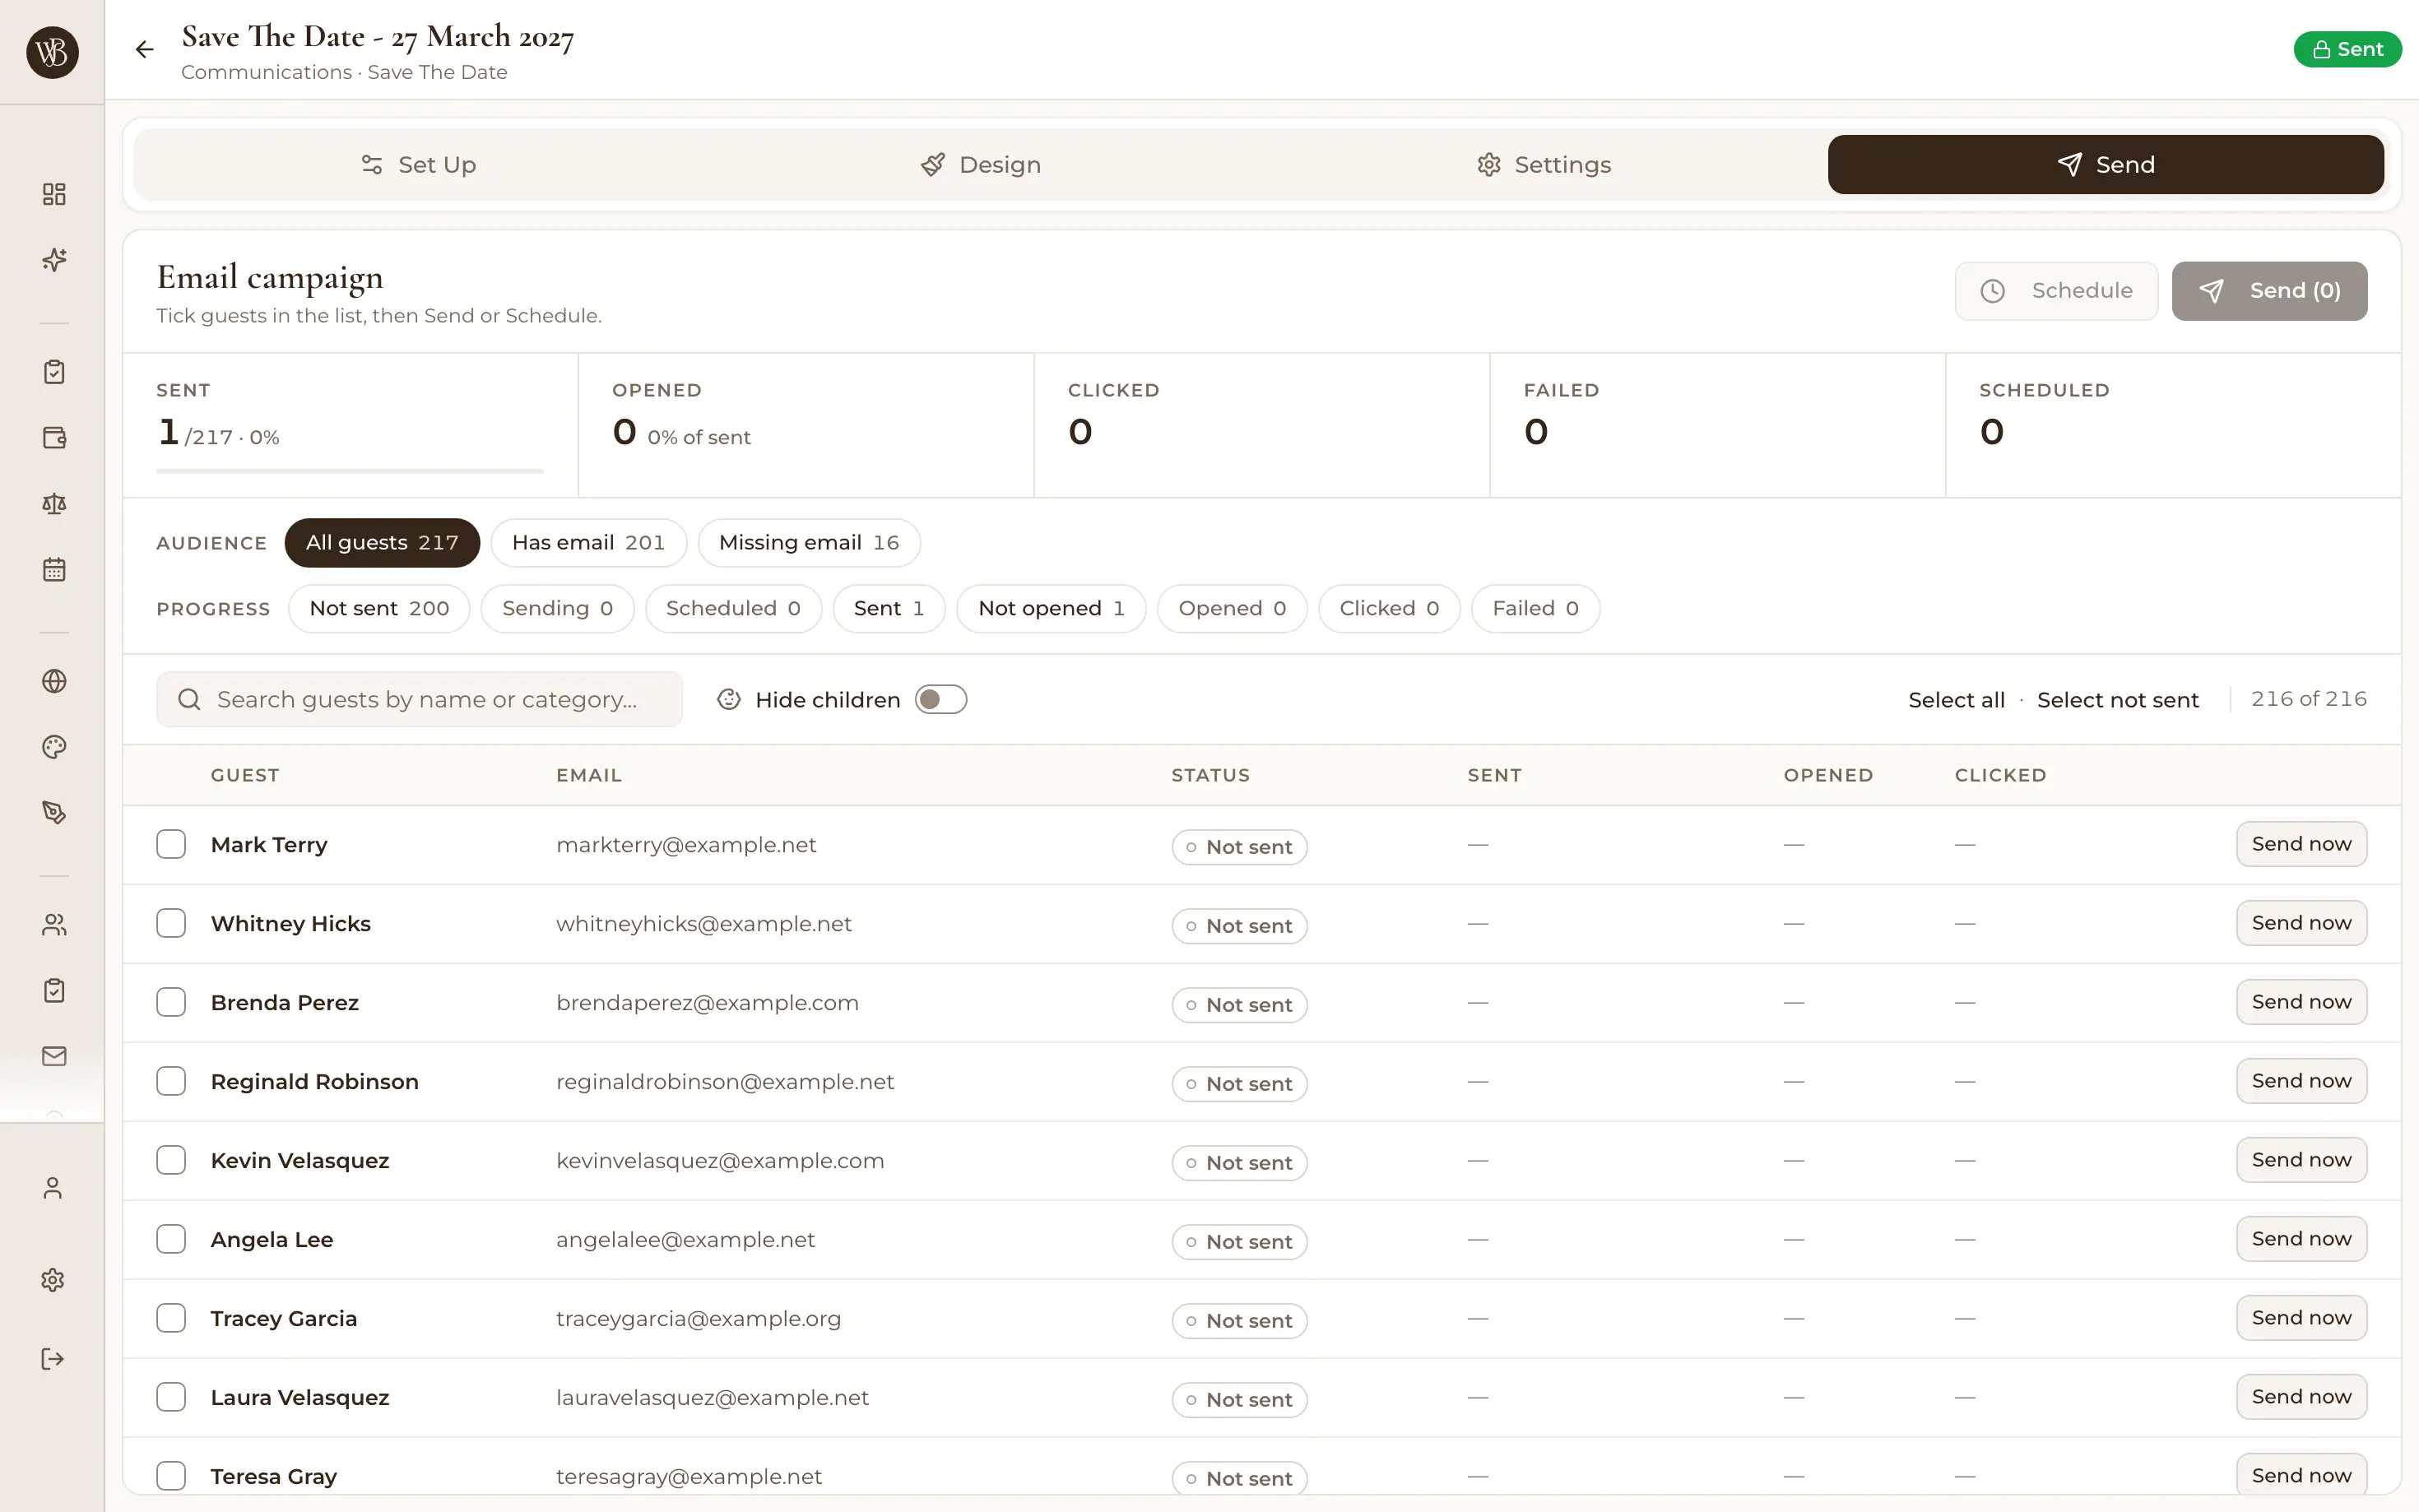The width and height of the screenshot is (2419, 1512).
Task: Filter audience by Has email 201
Action: [588, 542]
